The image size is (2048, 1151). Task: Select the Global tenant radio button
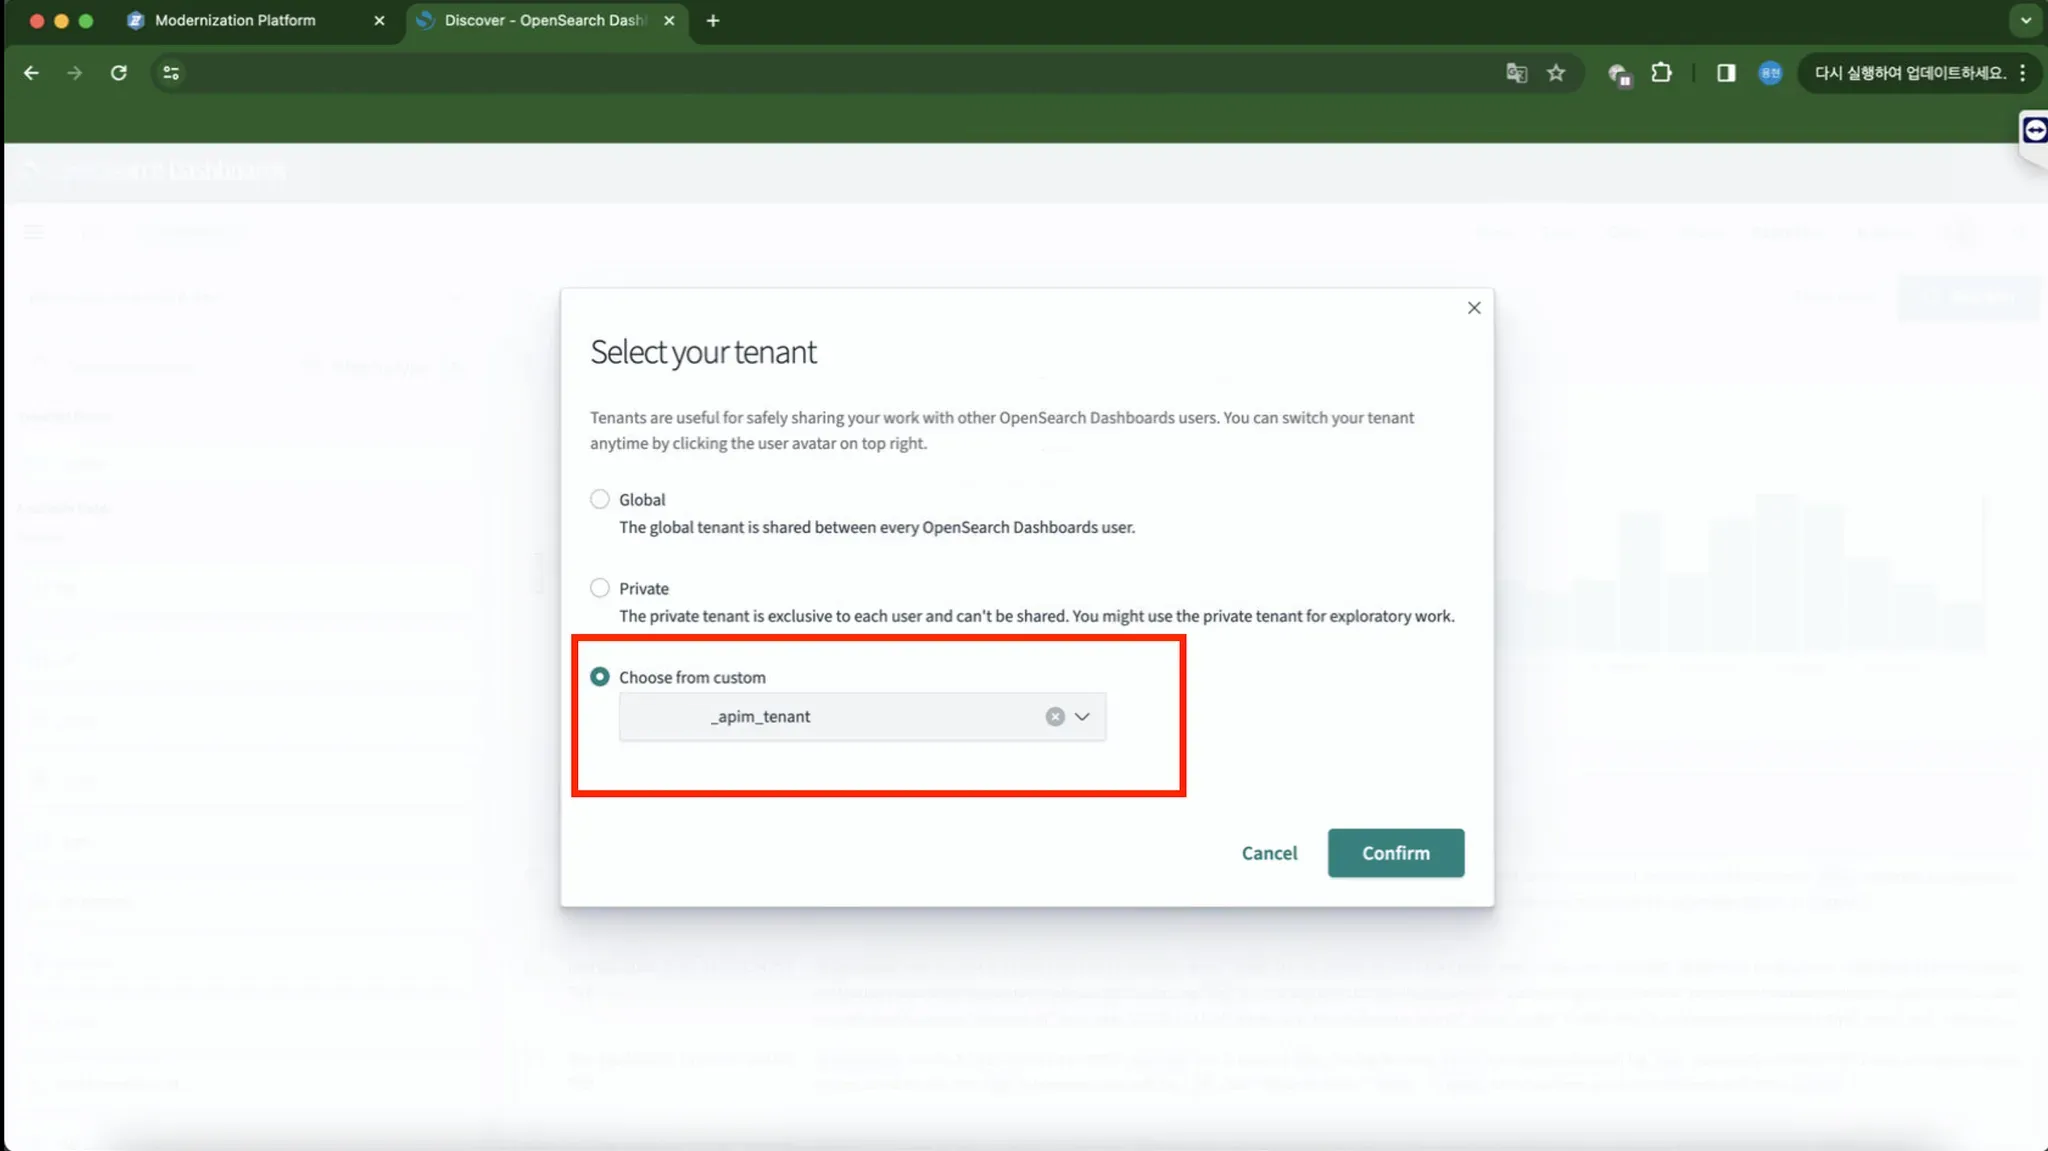[x=599, y=499]
